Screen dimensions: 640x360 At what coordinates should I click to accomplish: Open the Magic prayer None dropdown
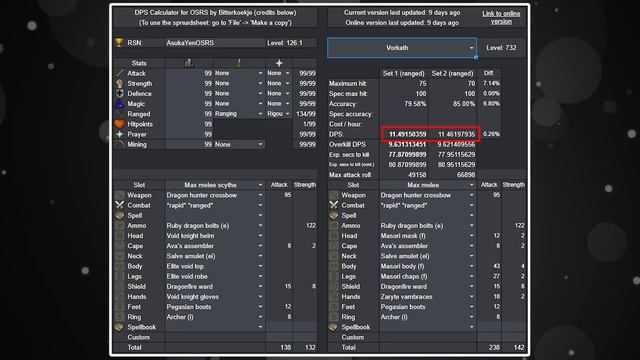[278, 104]
